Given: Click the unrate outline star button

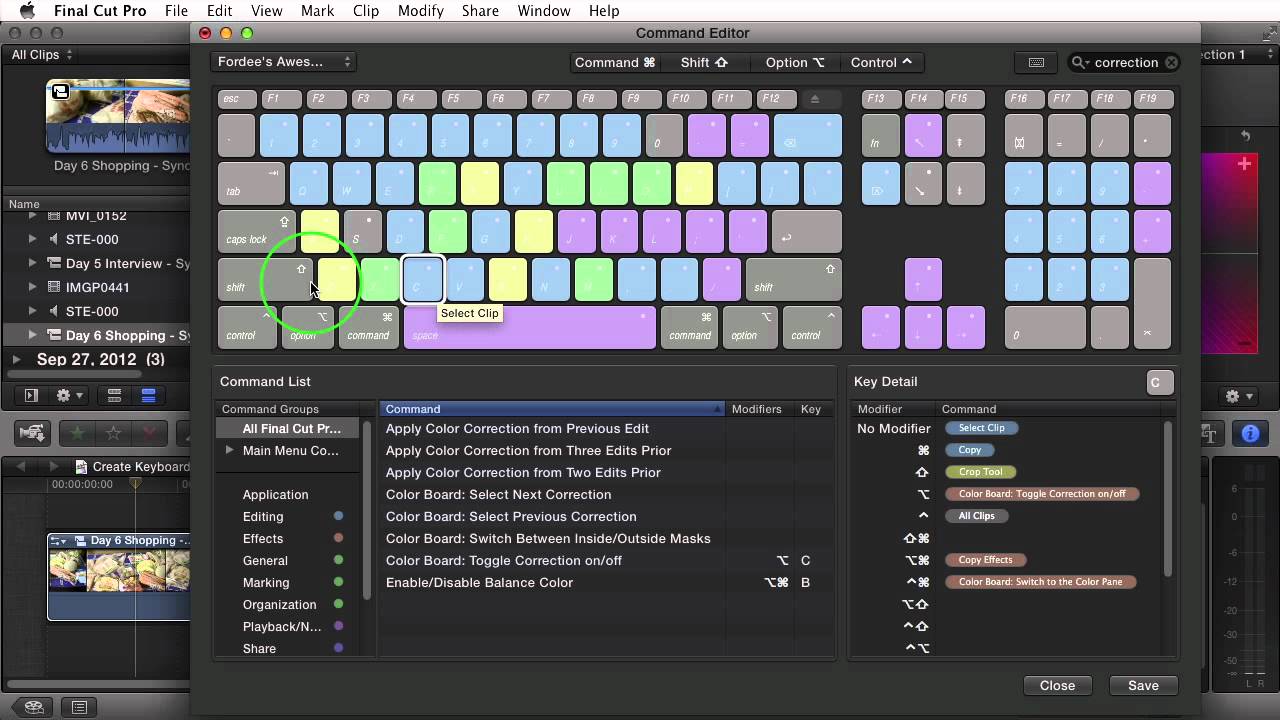Looking at the screenshot, I should tap(114, 434).
